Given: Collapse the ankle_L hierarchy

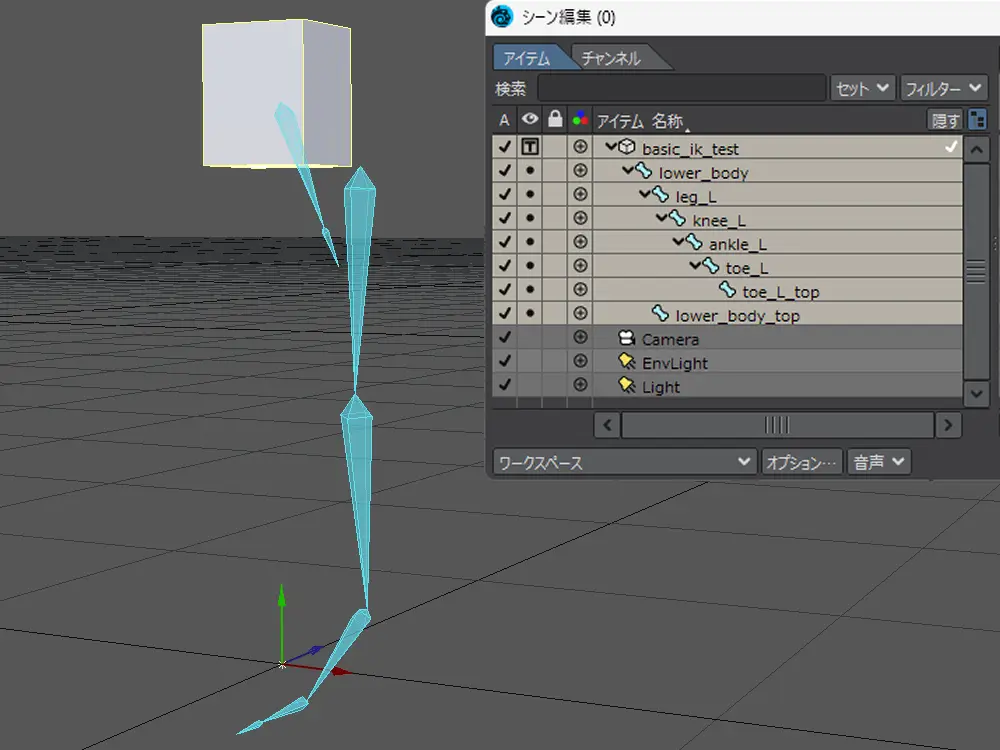Looking at the screenshot, I should 679,243.
